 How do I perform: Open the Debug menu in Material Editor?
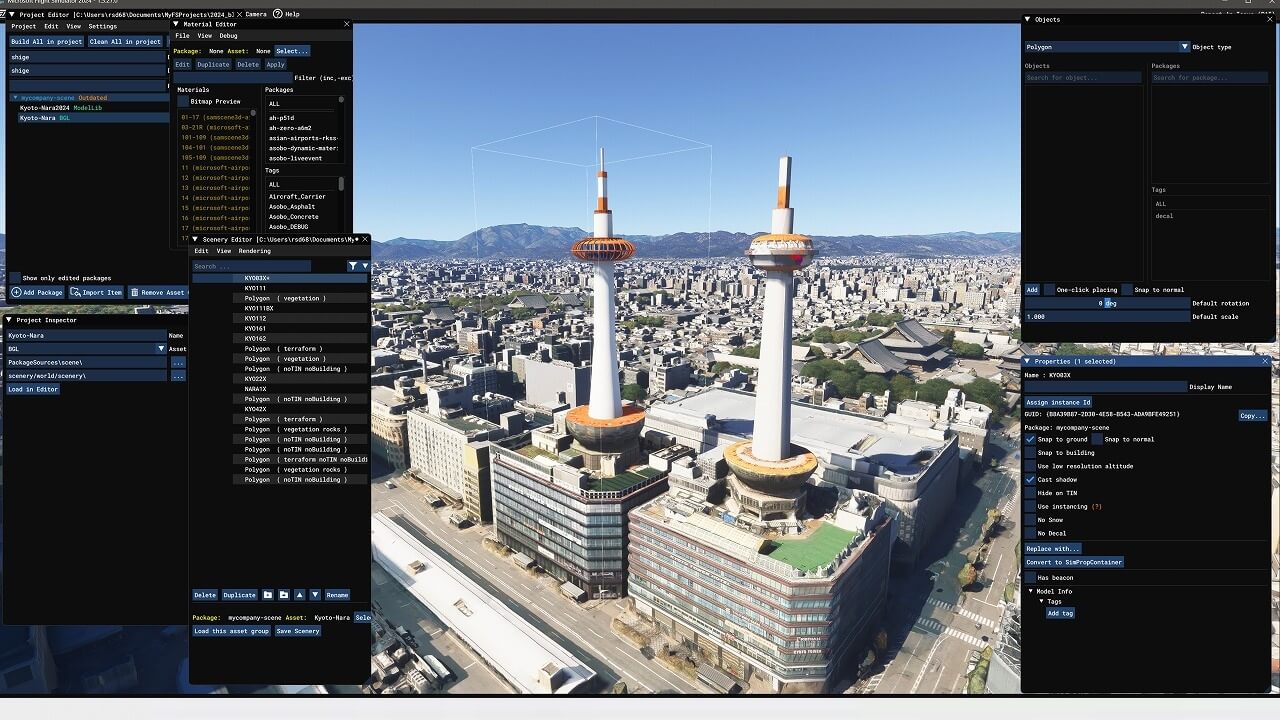point(228,36)
